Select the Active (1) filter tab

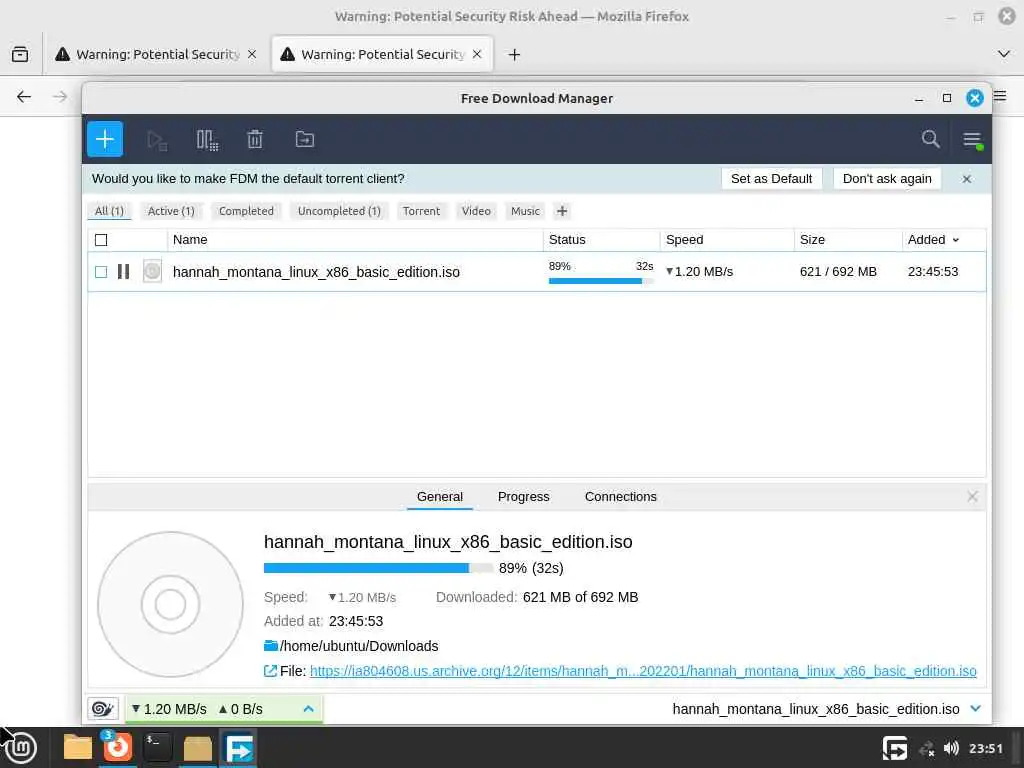171,211
